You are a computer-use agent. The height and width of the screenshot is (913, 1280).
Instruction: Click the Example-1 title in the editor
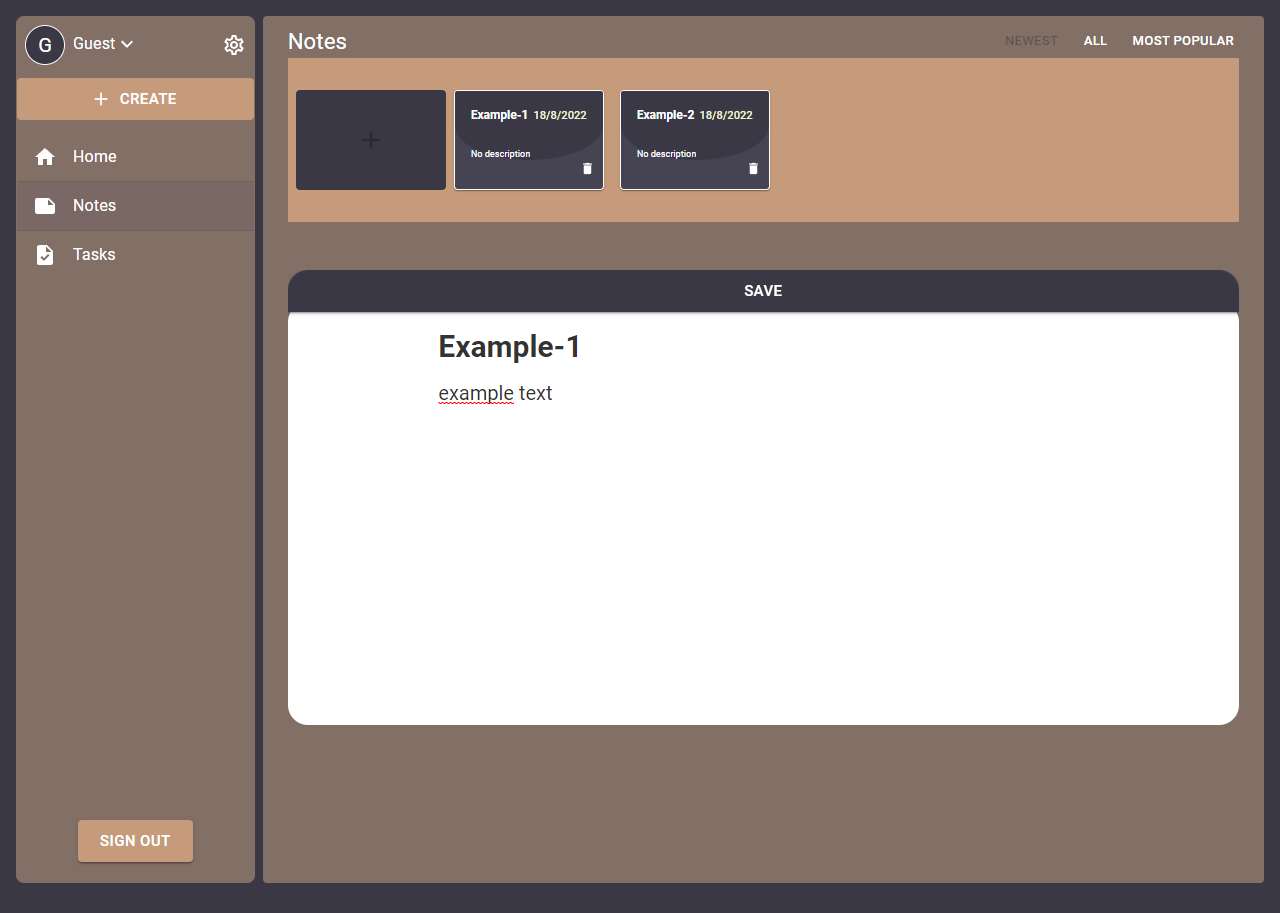click(x=508, y=347)
